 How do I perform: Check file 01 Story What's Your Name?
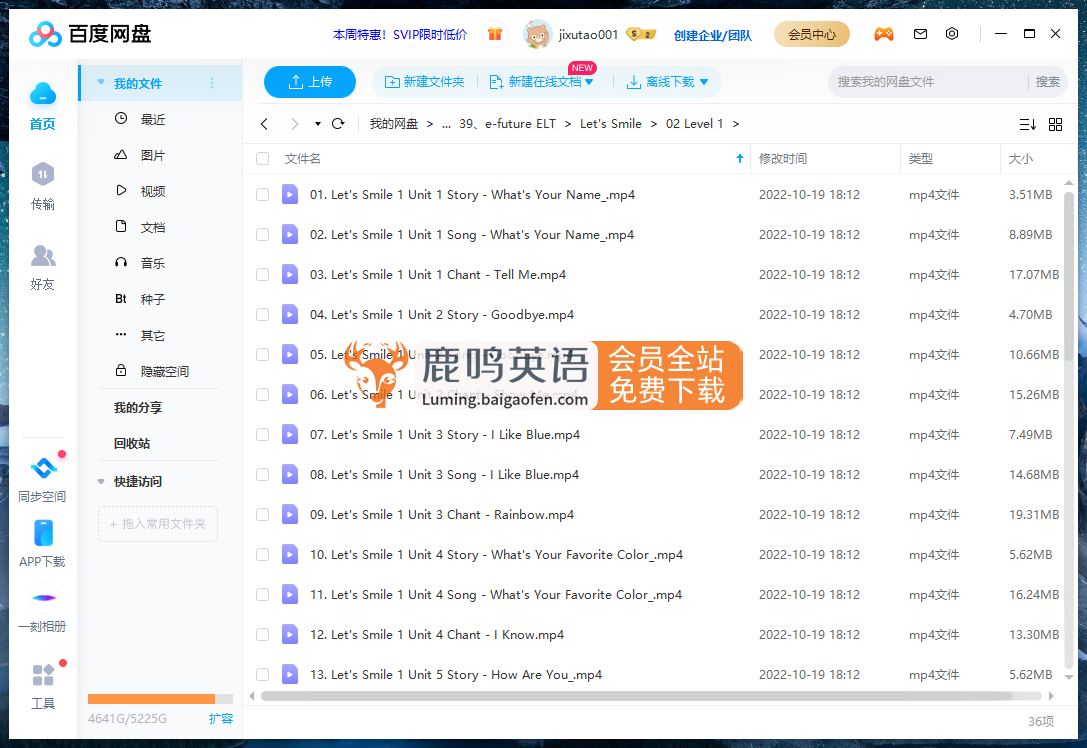coord(263,195)
